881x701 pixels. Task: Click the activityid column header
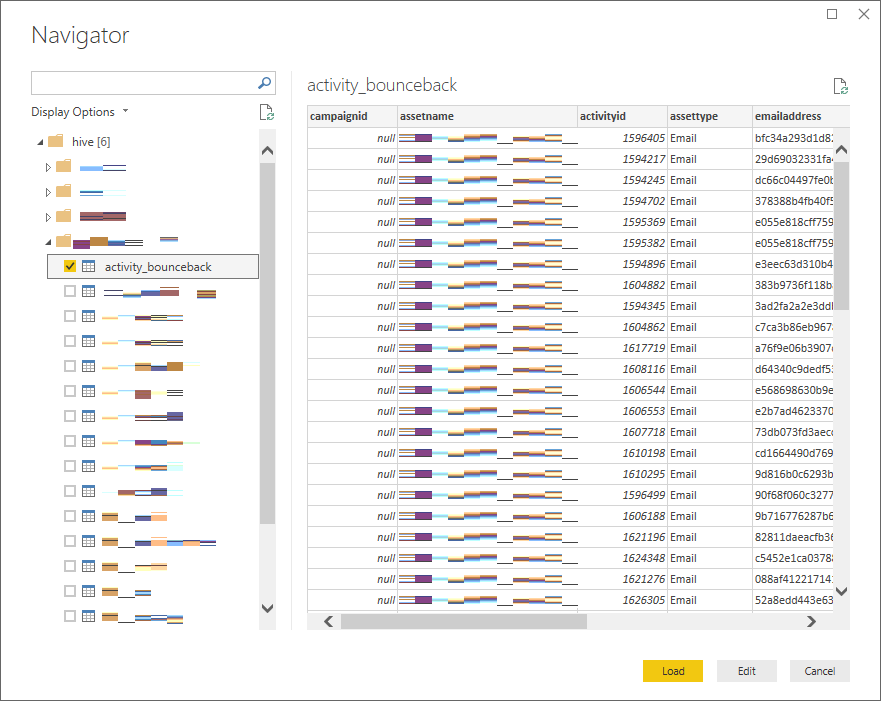point(622,116)
